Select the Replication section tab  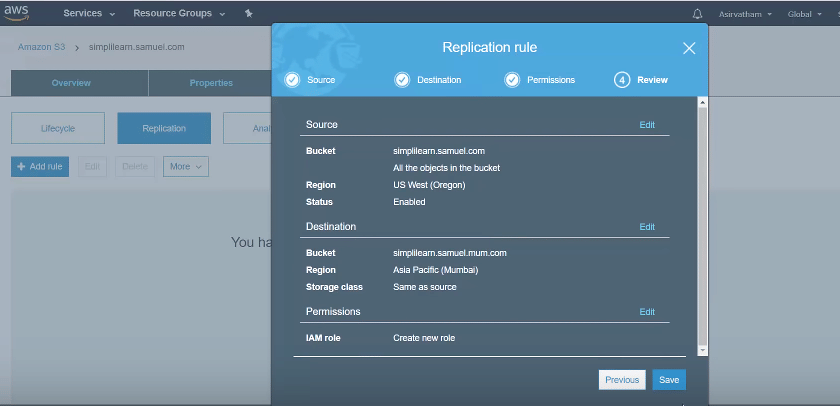(x=164, y=129)
